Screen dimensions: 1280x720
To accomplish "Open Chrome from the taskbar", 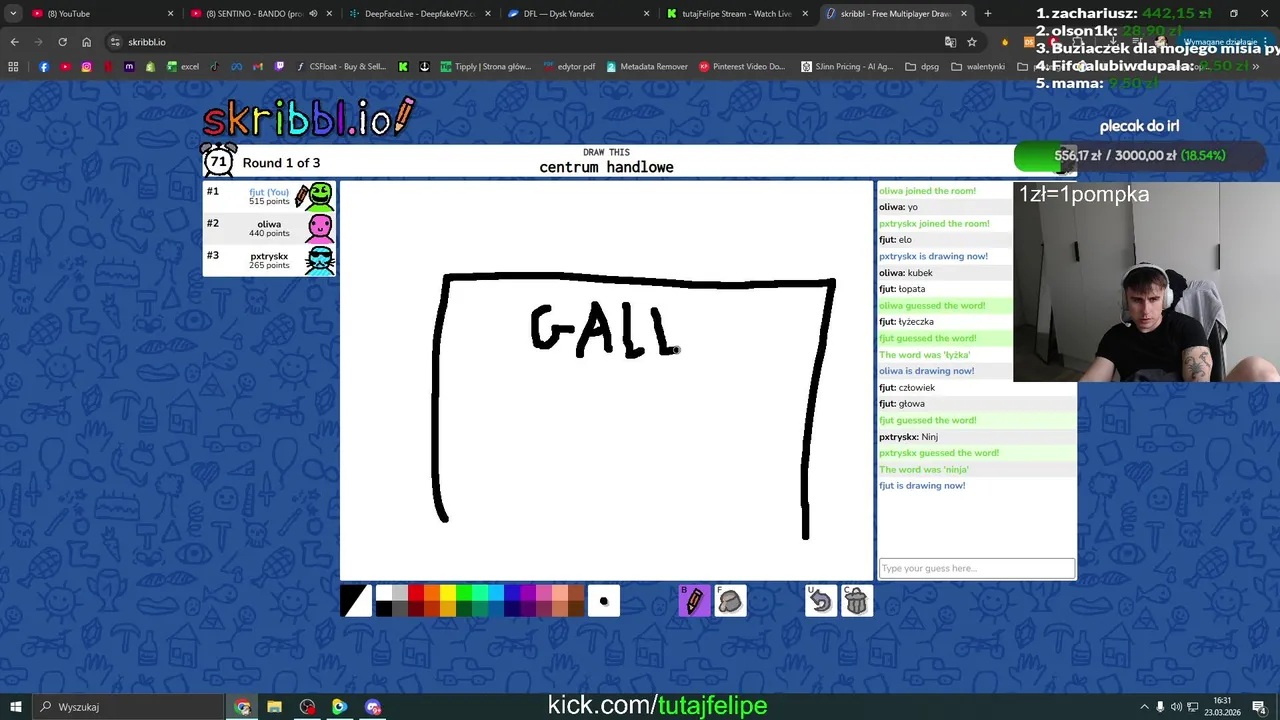I will pos(243,707).
